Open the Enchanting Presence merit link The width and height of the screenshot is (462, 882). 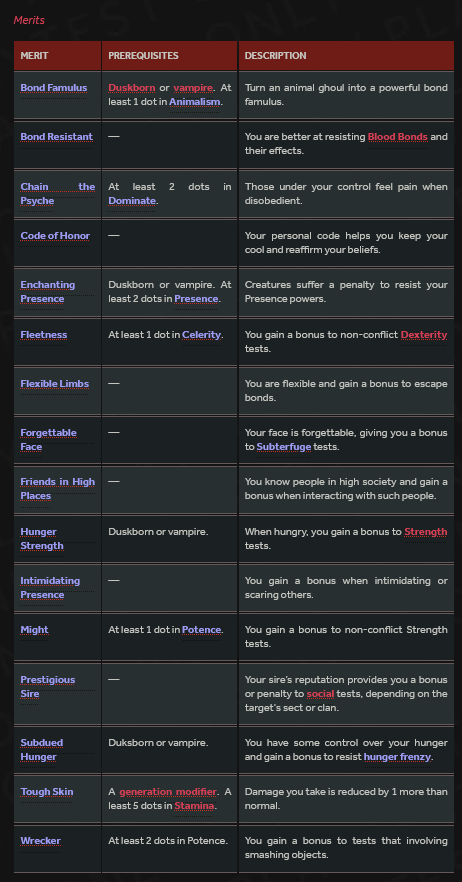click(x=48, y=291)
